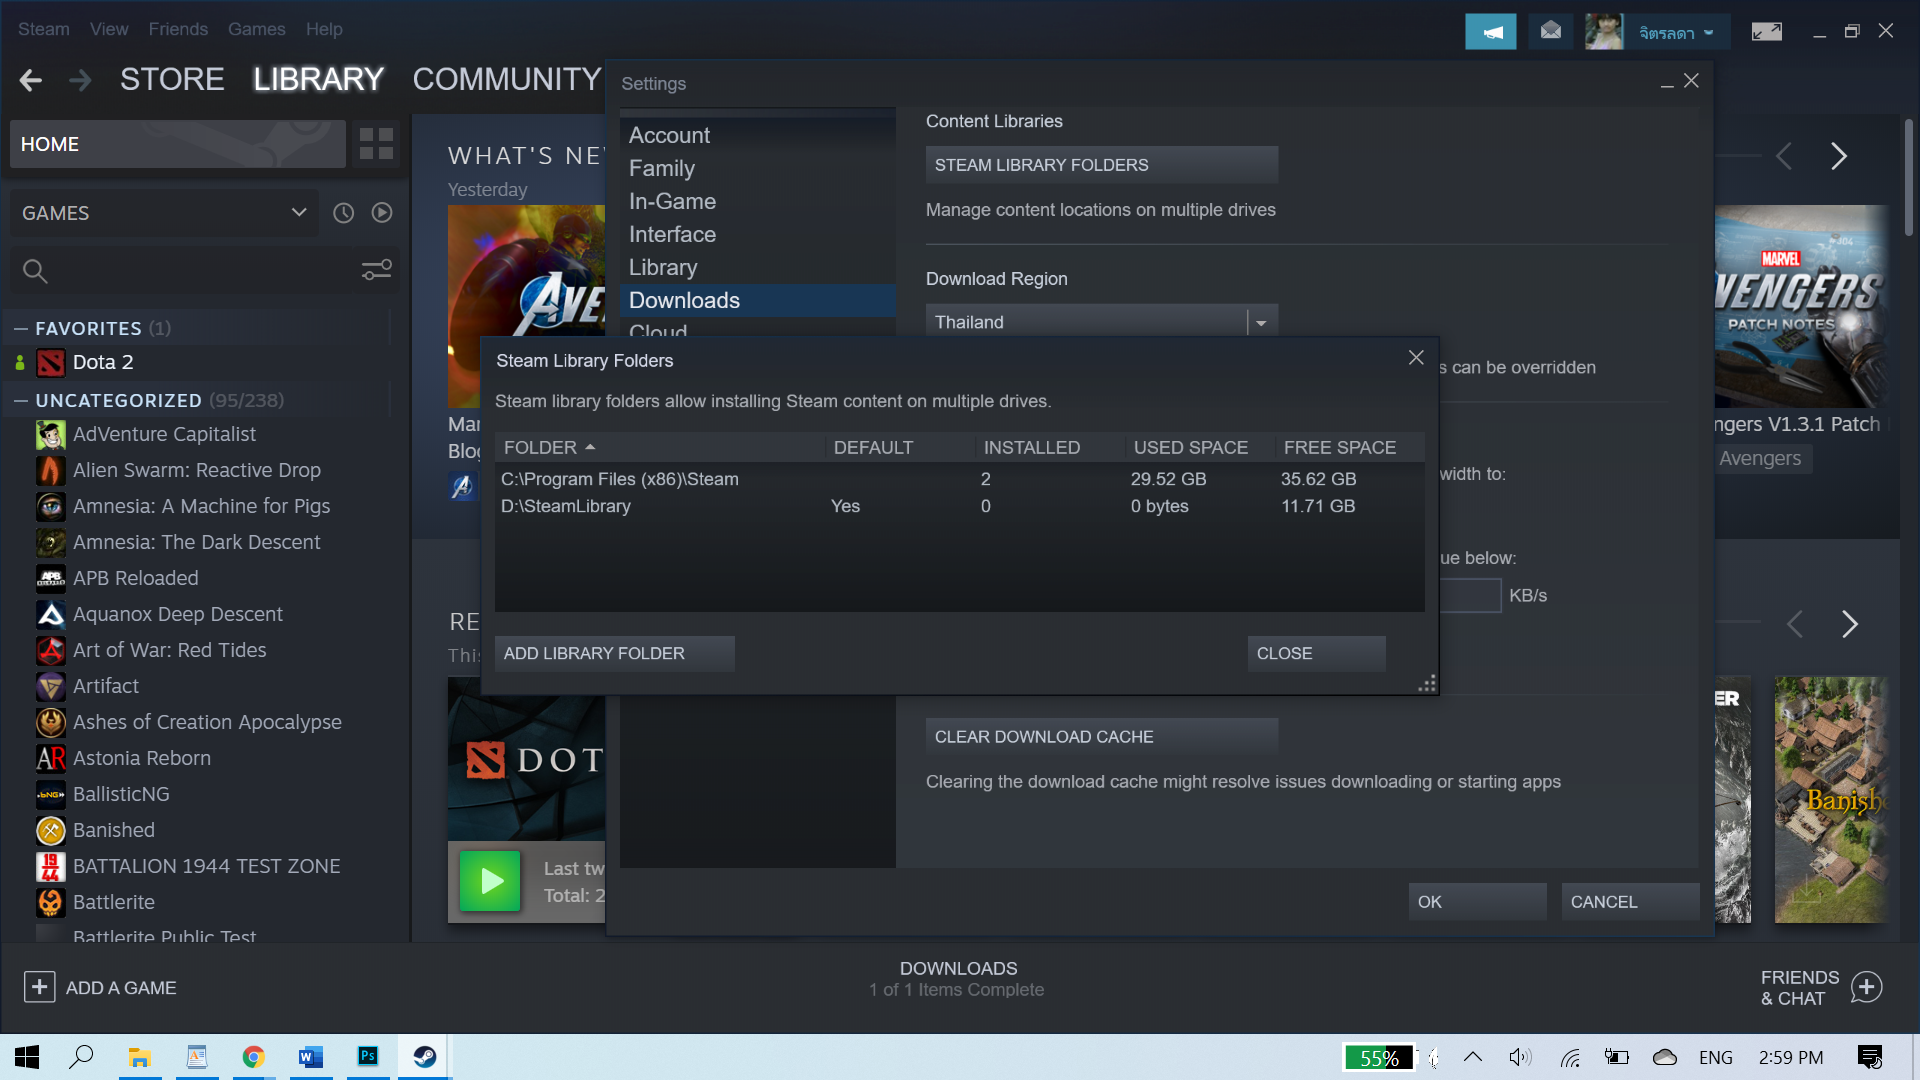Screen dimensions: 1920x1080
Task: Open advanced filter sliders icon
Action: [x=377, y=271]
